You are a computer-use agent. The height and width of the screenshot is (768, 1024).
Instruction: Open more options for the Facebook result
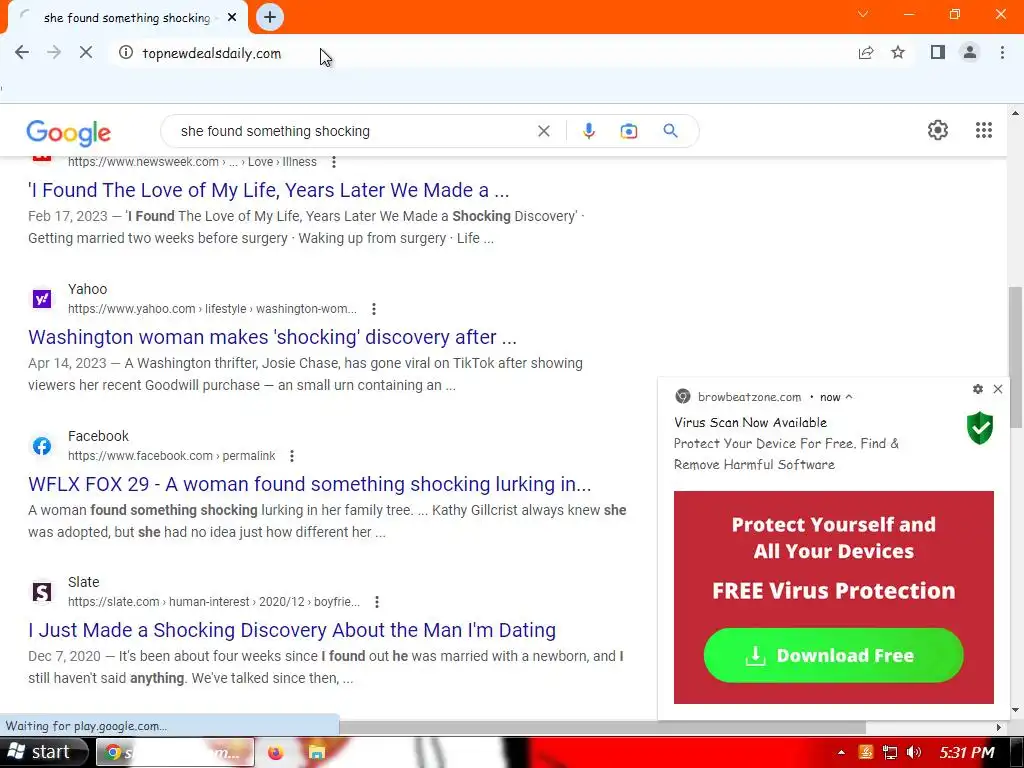[x=292, y=456]
